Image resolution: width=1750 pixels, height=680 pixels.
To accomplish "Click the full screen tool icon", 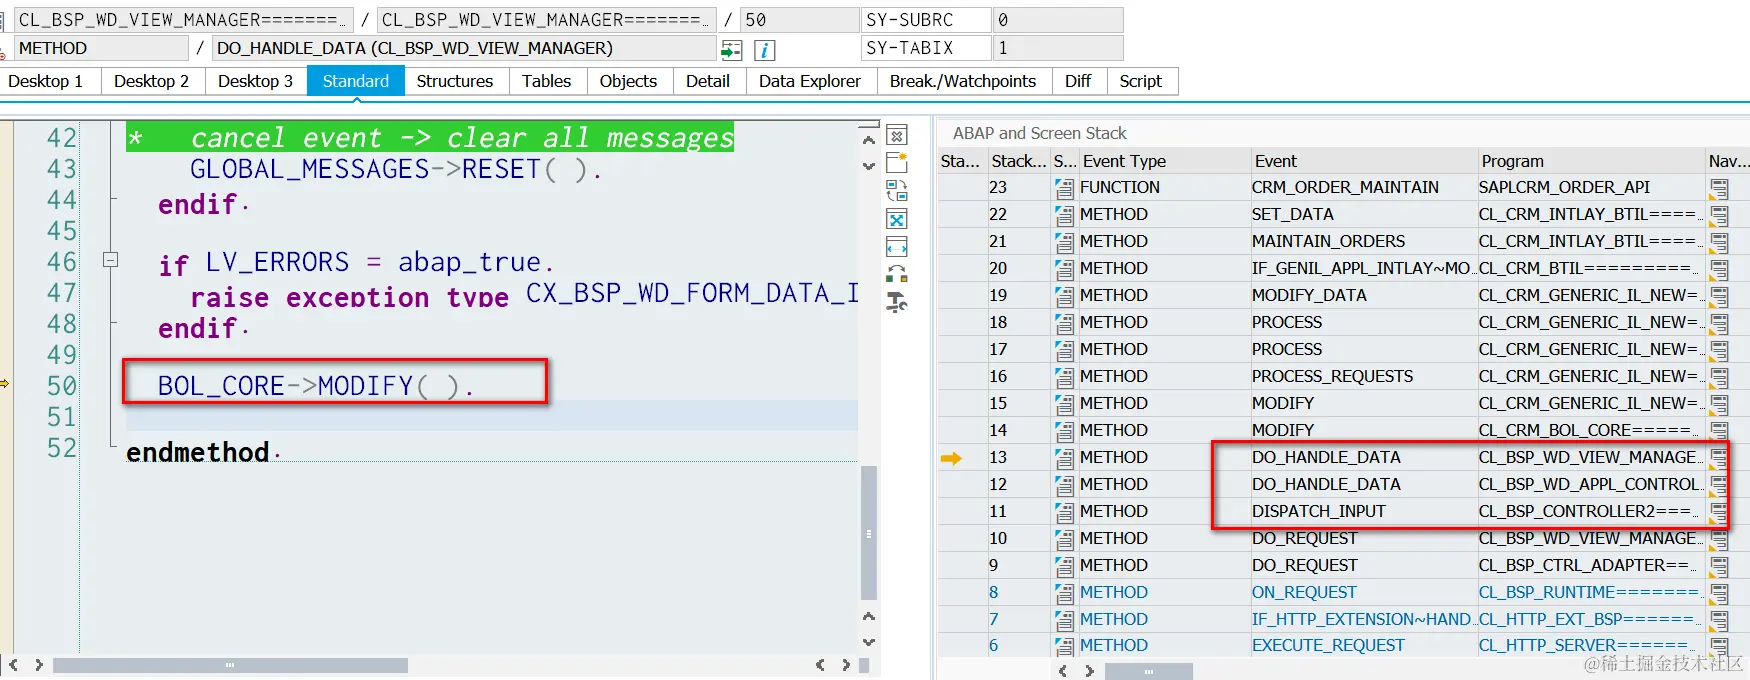I will (897, 220).
